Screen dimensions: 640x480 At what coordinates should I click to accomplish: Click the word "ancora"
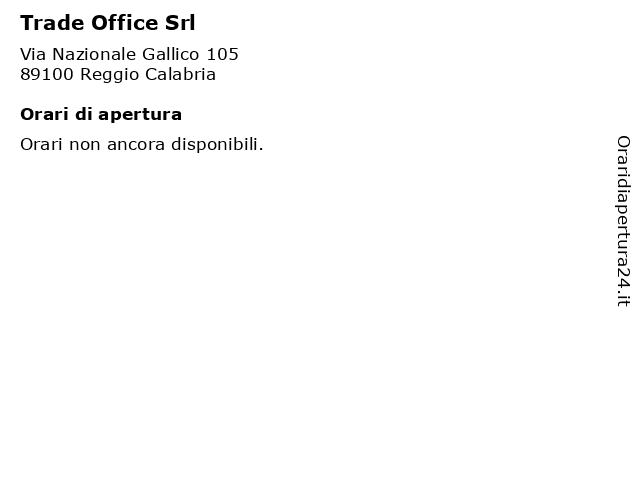tap(136, 146)
